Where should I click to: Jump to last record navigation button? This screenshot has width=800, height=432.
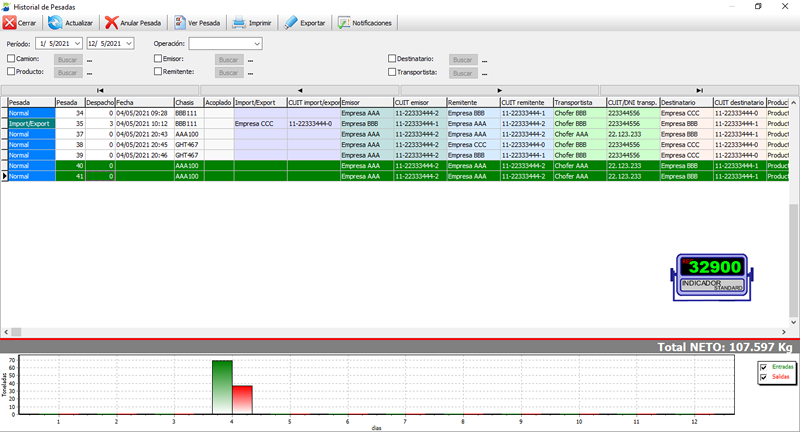[x=699, y=91]
